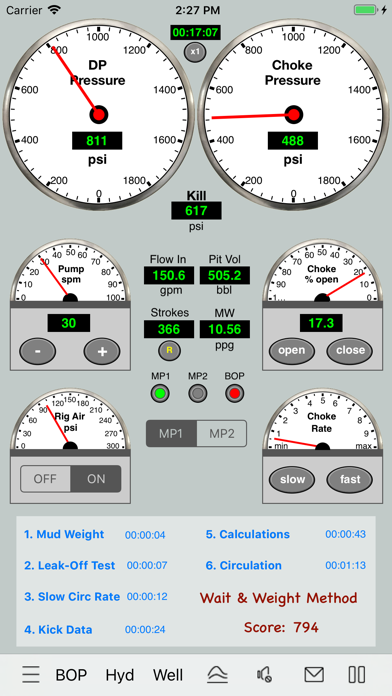Click the Choke Pressure gauge dial

coord(293,114)
